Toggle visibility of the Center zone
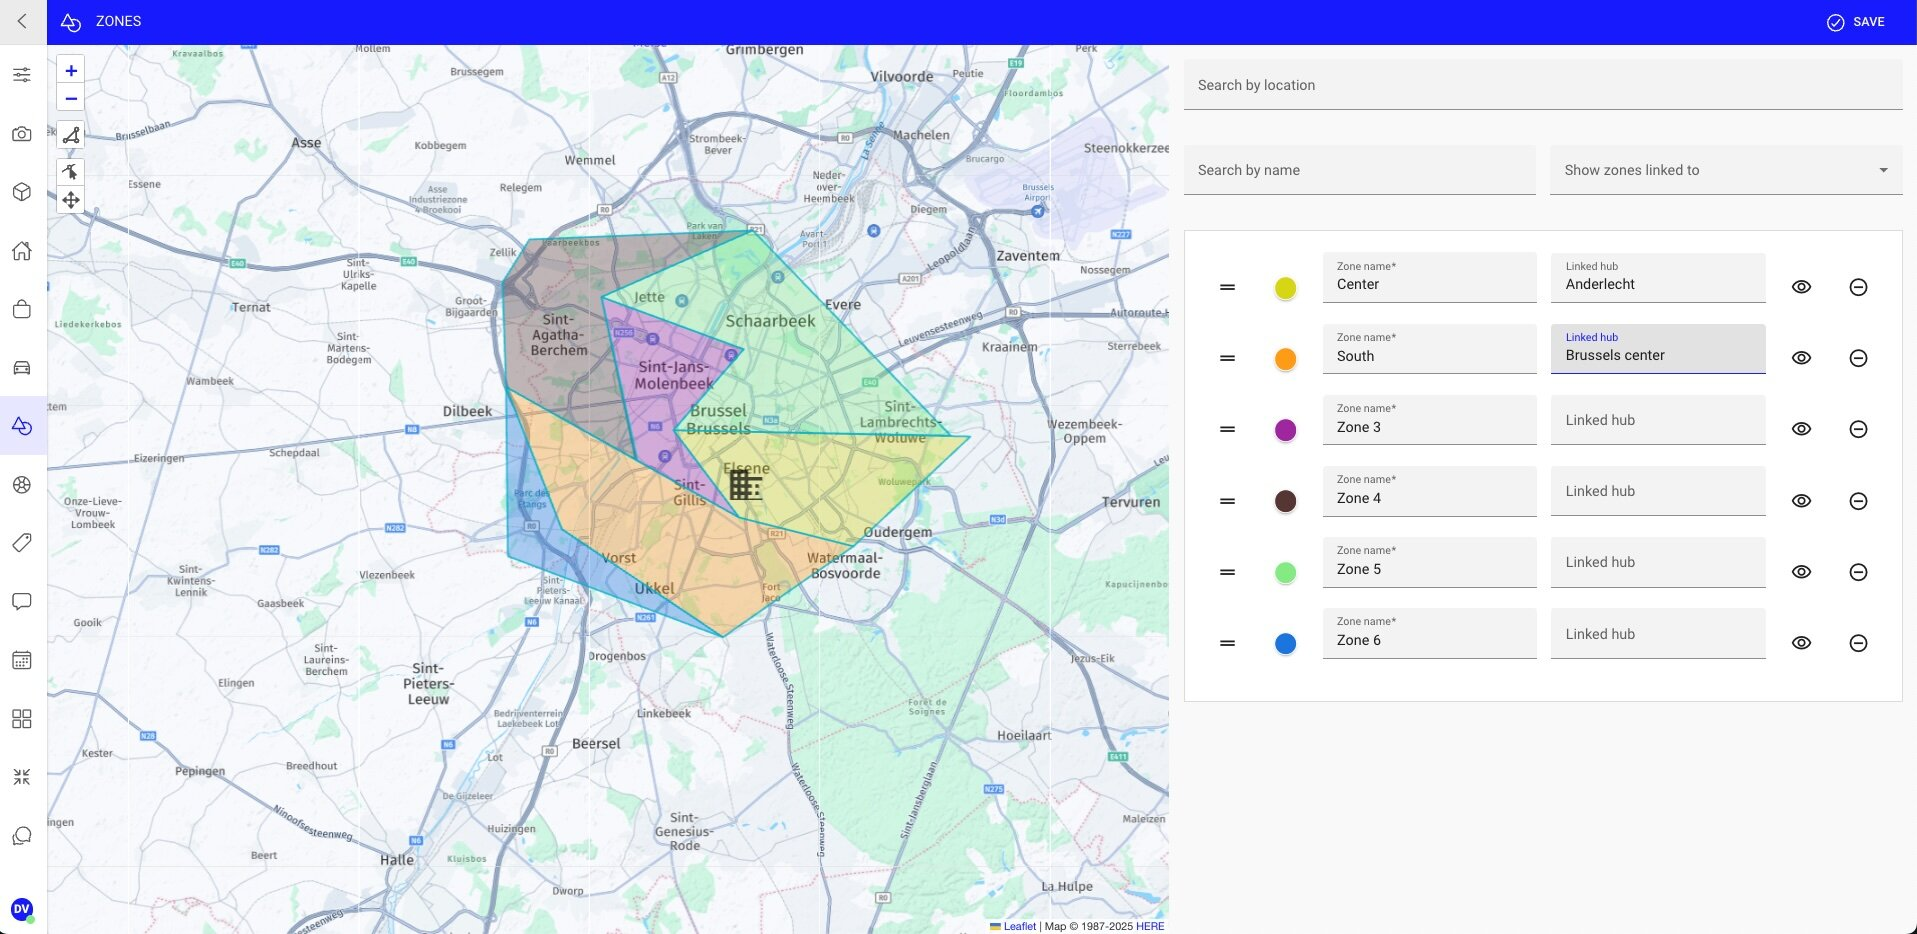This screenshot has height=934, width=1917. click(x=1801, y=287)
